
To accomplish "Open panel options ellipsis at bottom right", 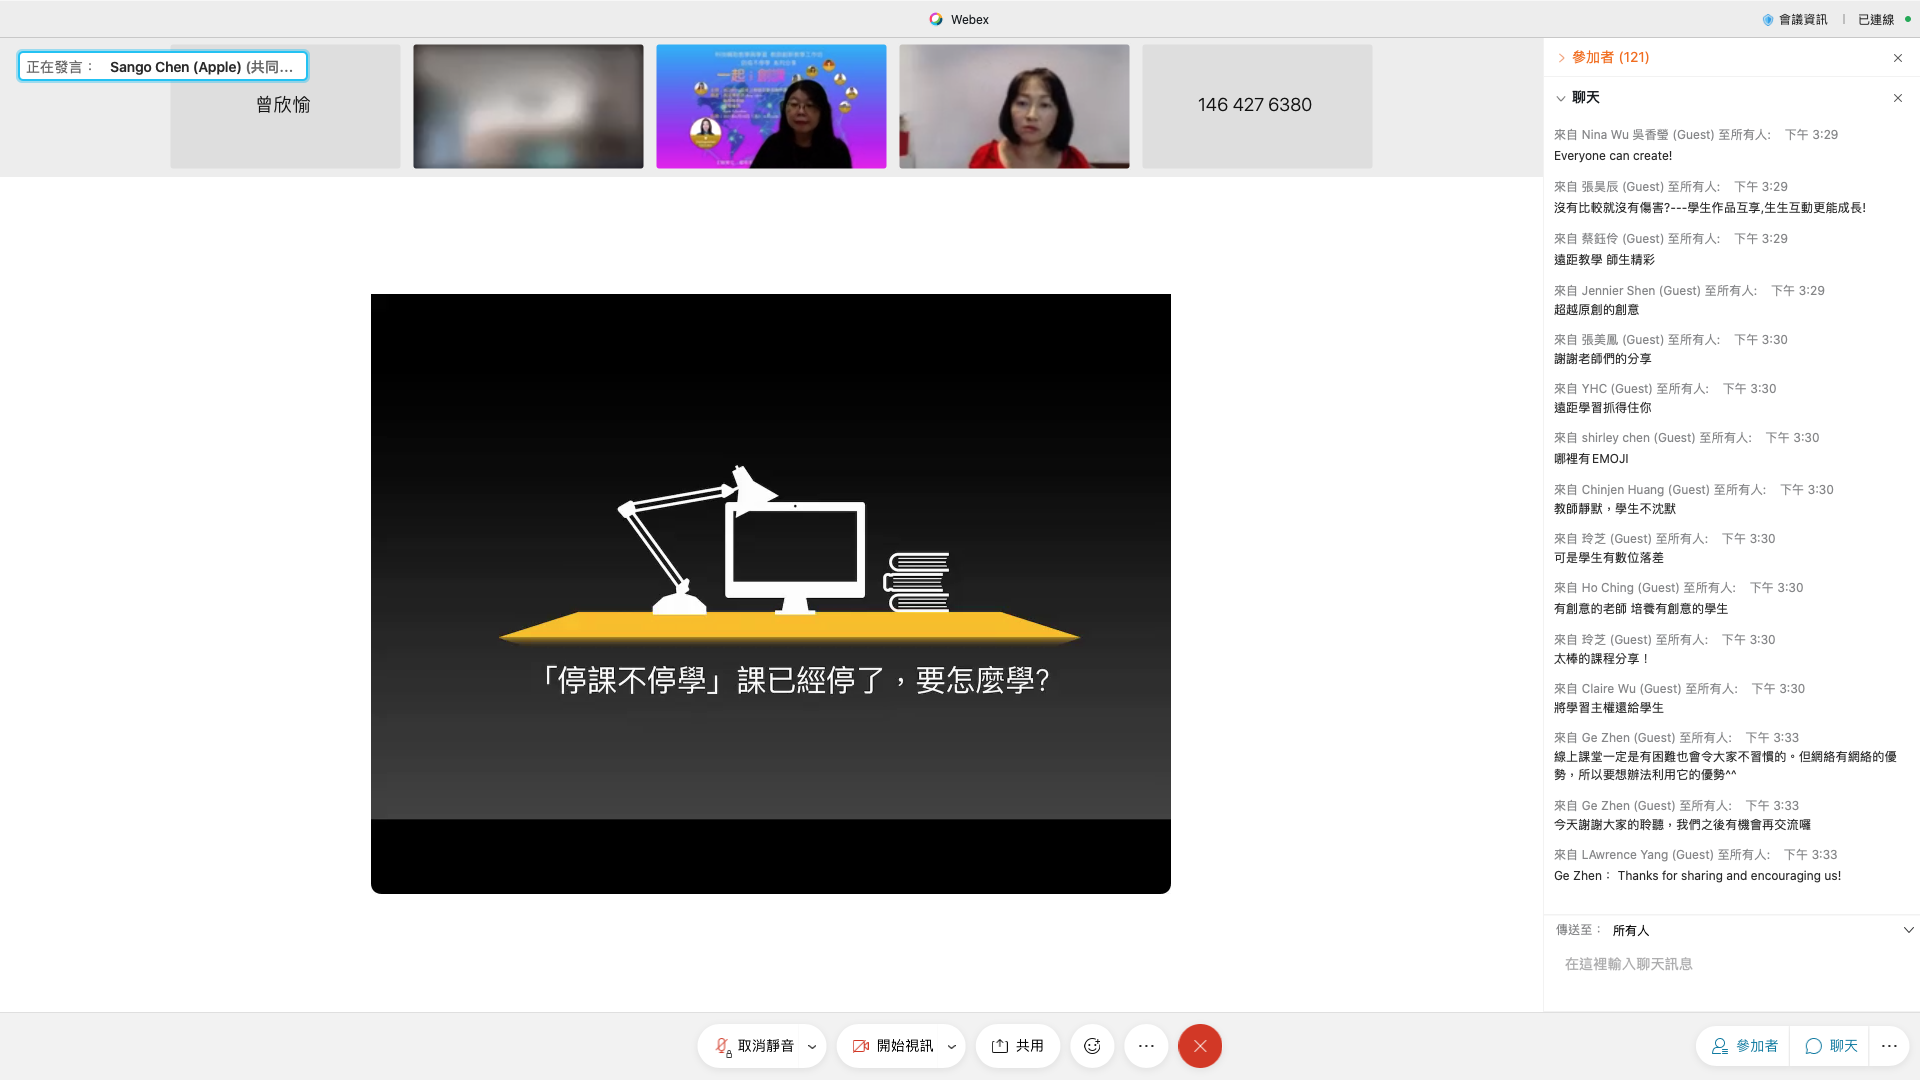I will pyautogui.click(x=1888, y=1046).
